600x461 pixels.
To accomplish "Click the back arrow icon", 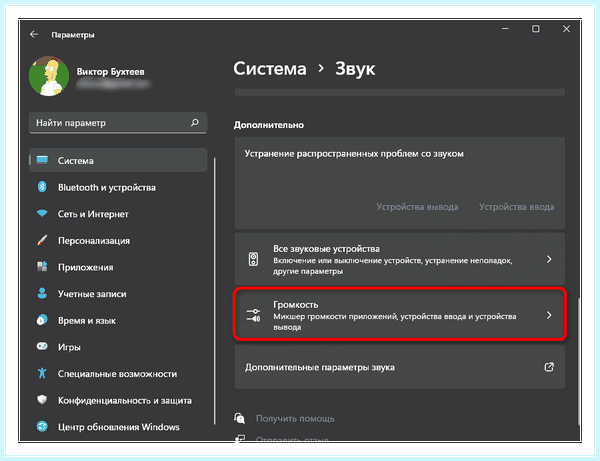I will [x=34, y=34].
